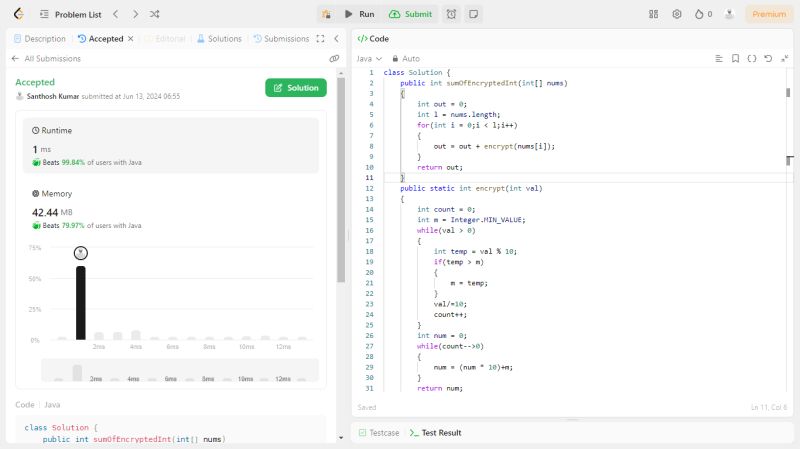Copy submission link icon
Viewport: 800px width, 449px height.
334,59
